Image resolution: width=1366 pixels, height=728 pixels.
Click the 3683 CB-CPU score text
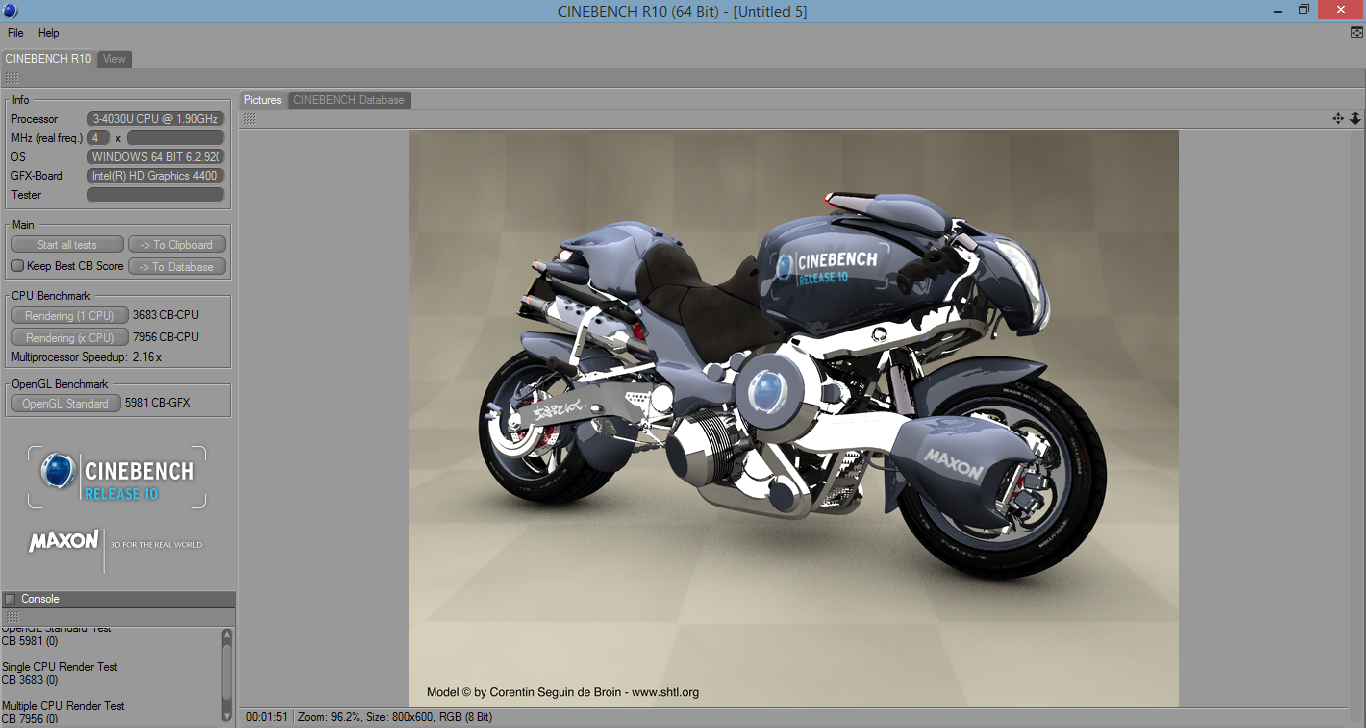(166, 316)
